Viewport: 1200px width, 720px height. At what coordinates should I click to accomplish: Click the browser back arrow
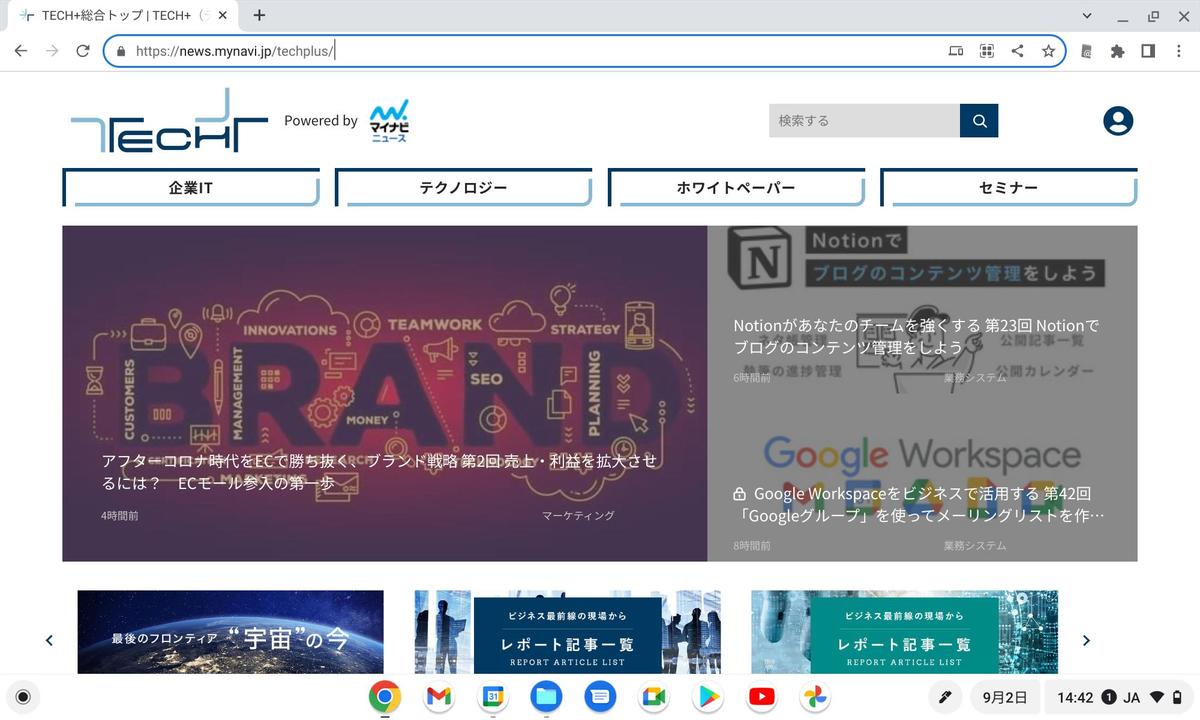pyautogui.click(x=21, y=51)
